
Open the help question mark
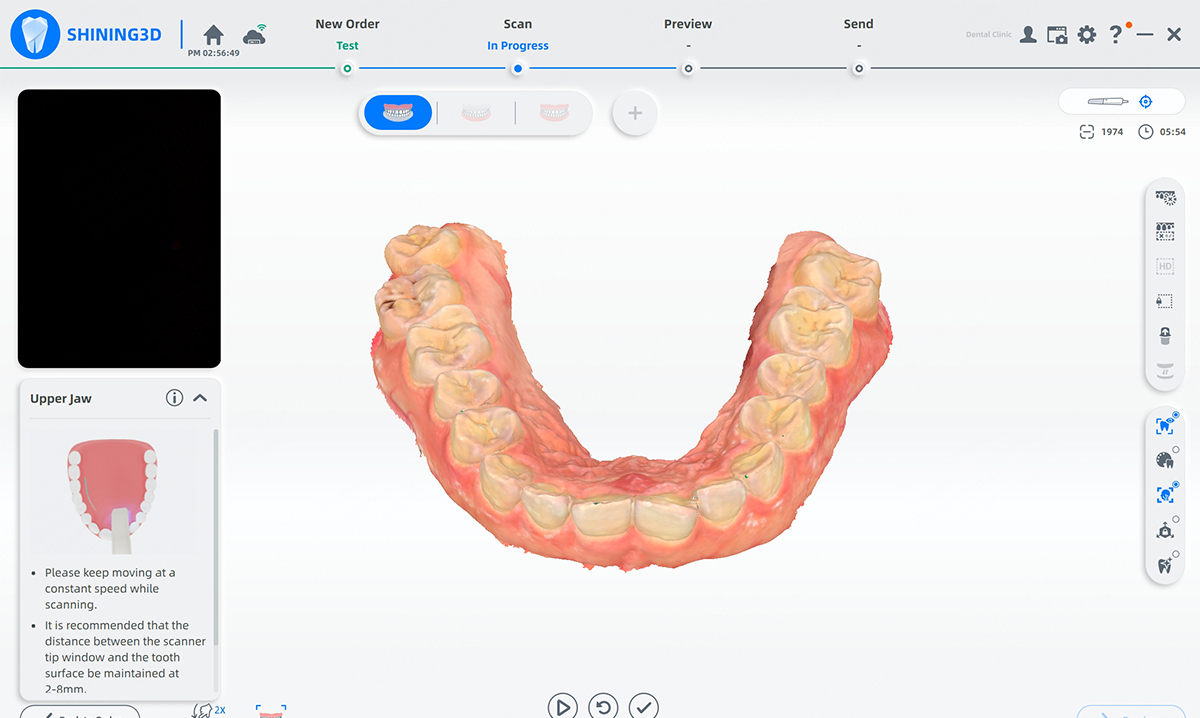[1116, 35]
